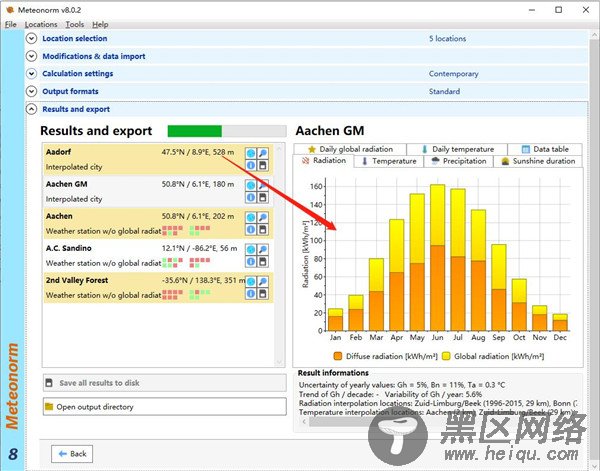This screenshot has height=471, width=600.
Task: Maximize the Meteonorm window
Action: pyautogui.click(x=559, y=10)
